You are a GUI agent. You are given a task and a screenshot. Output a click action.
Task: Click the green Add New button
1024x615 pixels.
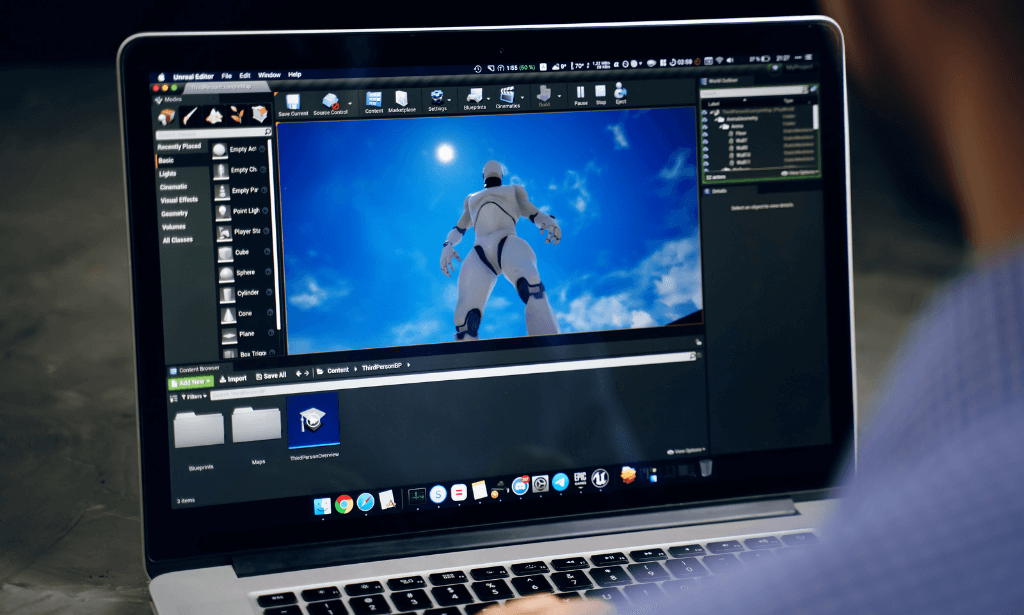coord(191,382)
